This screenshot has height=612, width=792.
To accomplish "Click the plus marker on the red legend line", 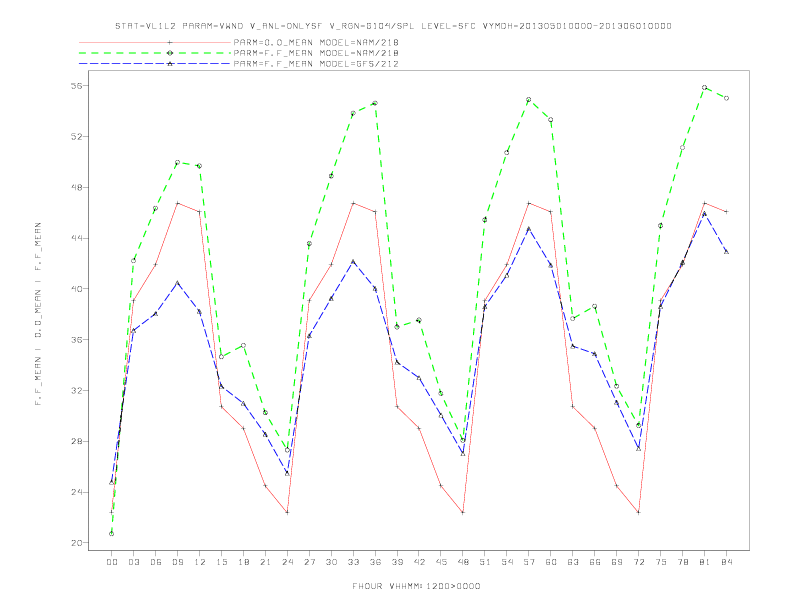I will (x=170, y=43).
